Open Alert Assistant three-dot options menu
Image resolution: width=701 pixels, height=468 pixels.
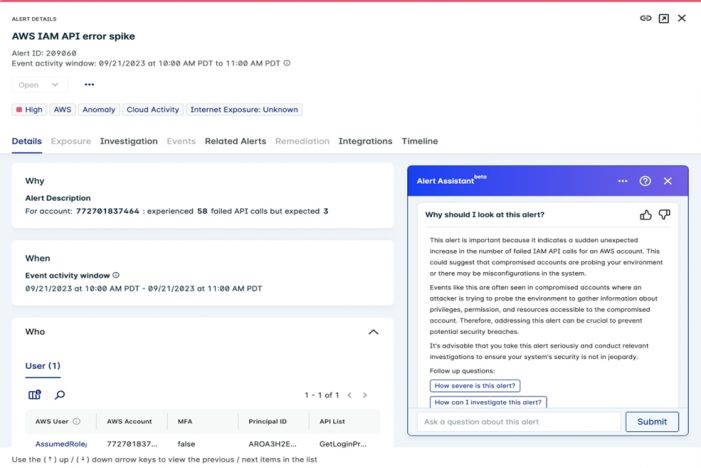(623, 181)
